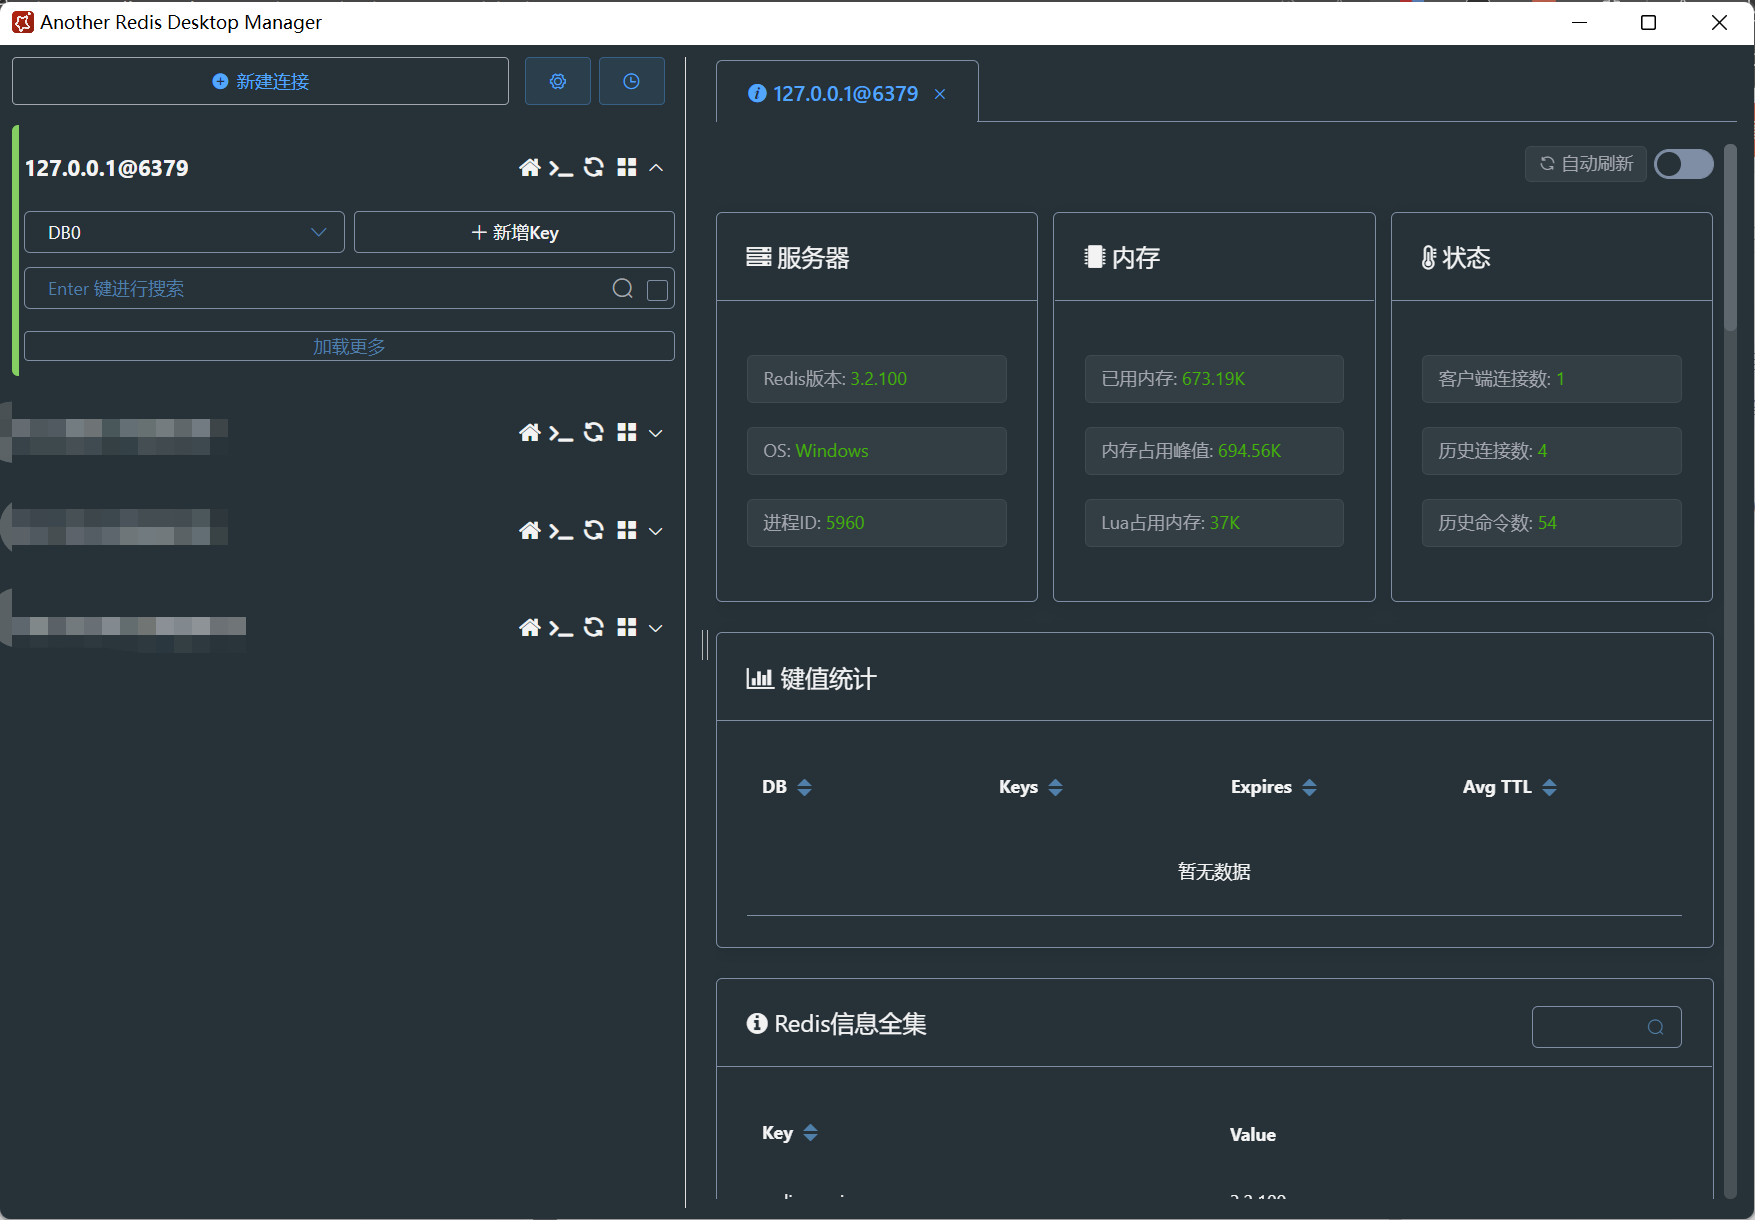Close the 127.0.0.1@6379 tab

[x=940, y=94]
